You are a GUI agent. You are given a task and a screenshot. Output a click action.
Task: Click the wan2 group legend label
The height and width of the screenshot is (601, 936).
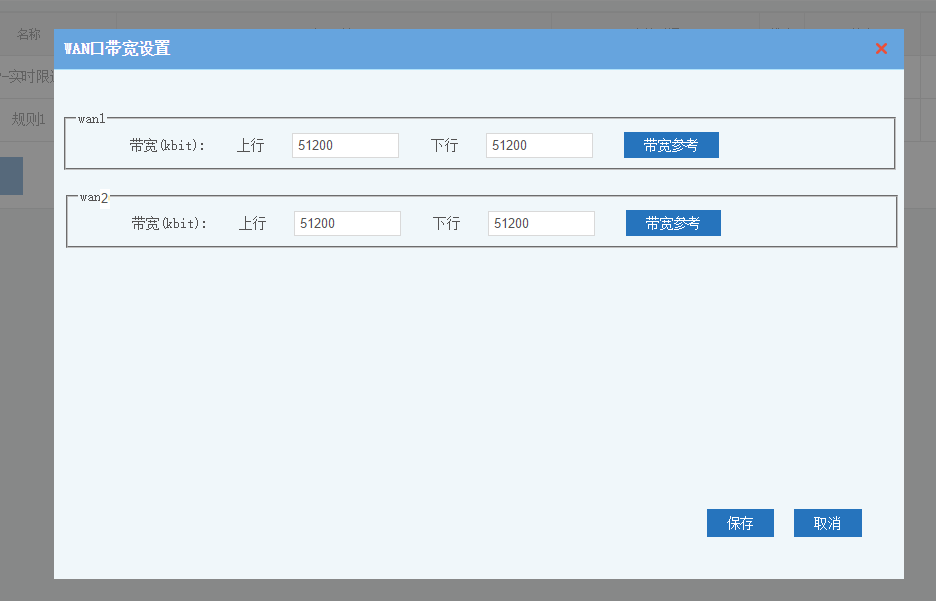(x=94, y=197)
